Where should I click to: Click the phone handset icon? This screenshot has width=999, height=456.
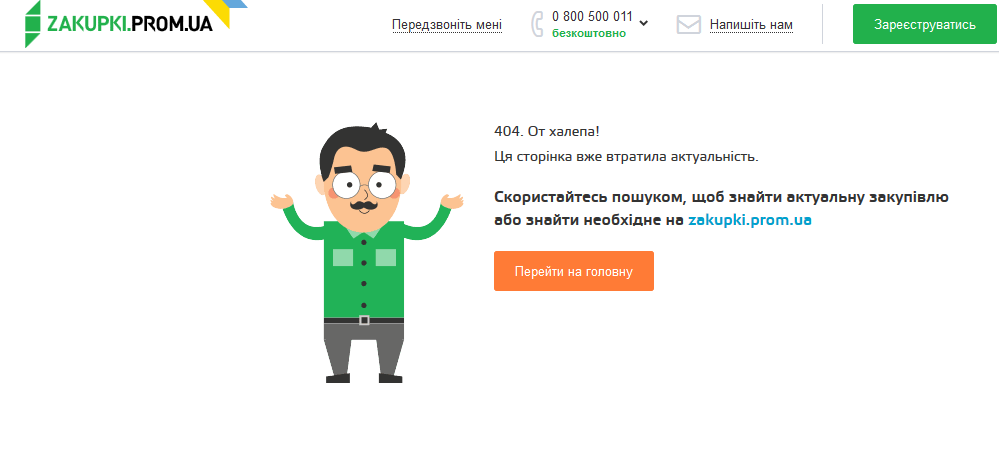(536, 24)
